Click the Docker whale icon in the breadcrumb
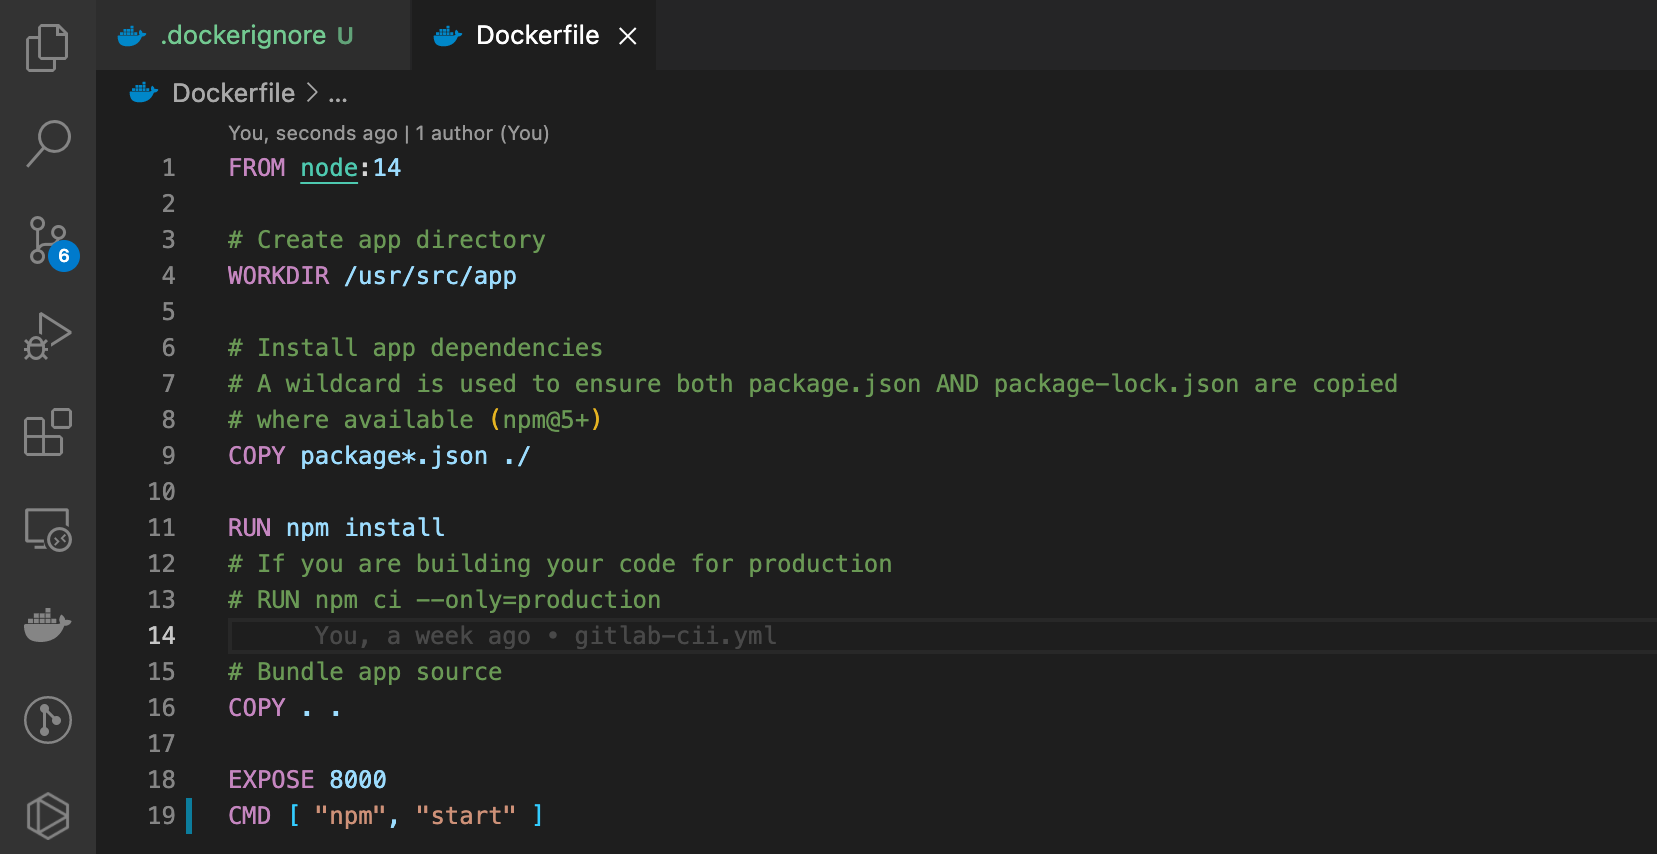Screen dimensions: 1657x854 (x=144, y=93)
